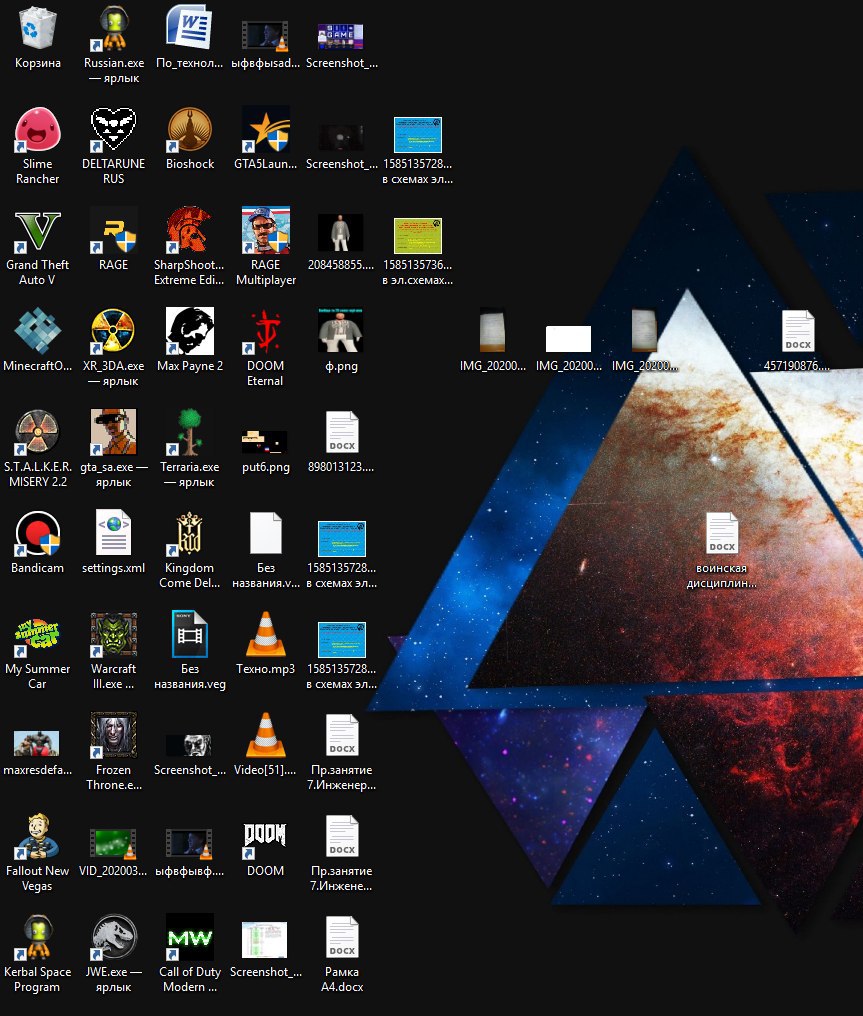863x1016 pixels.
Task: Select the Рамка A4.docx document
Action: (x=341, y=936)
